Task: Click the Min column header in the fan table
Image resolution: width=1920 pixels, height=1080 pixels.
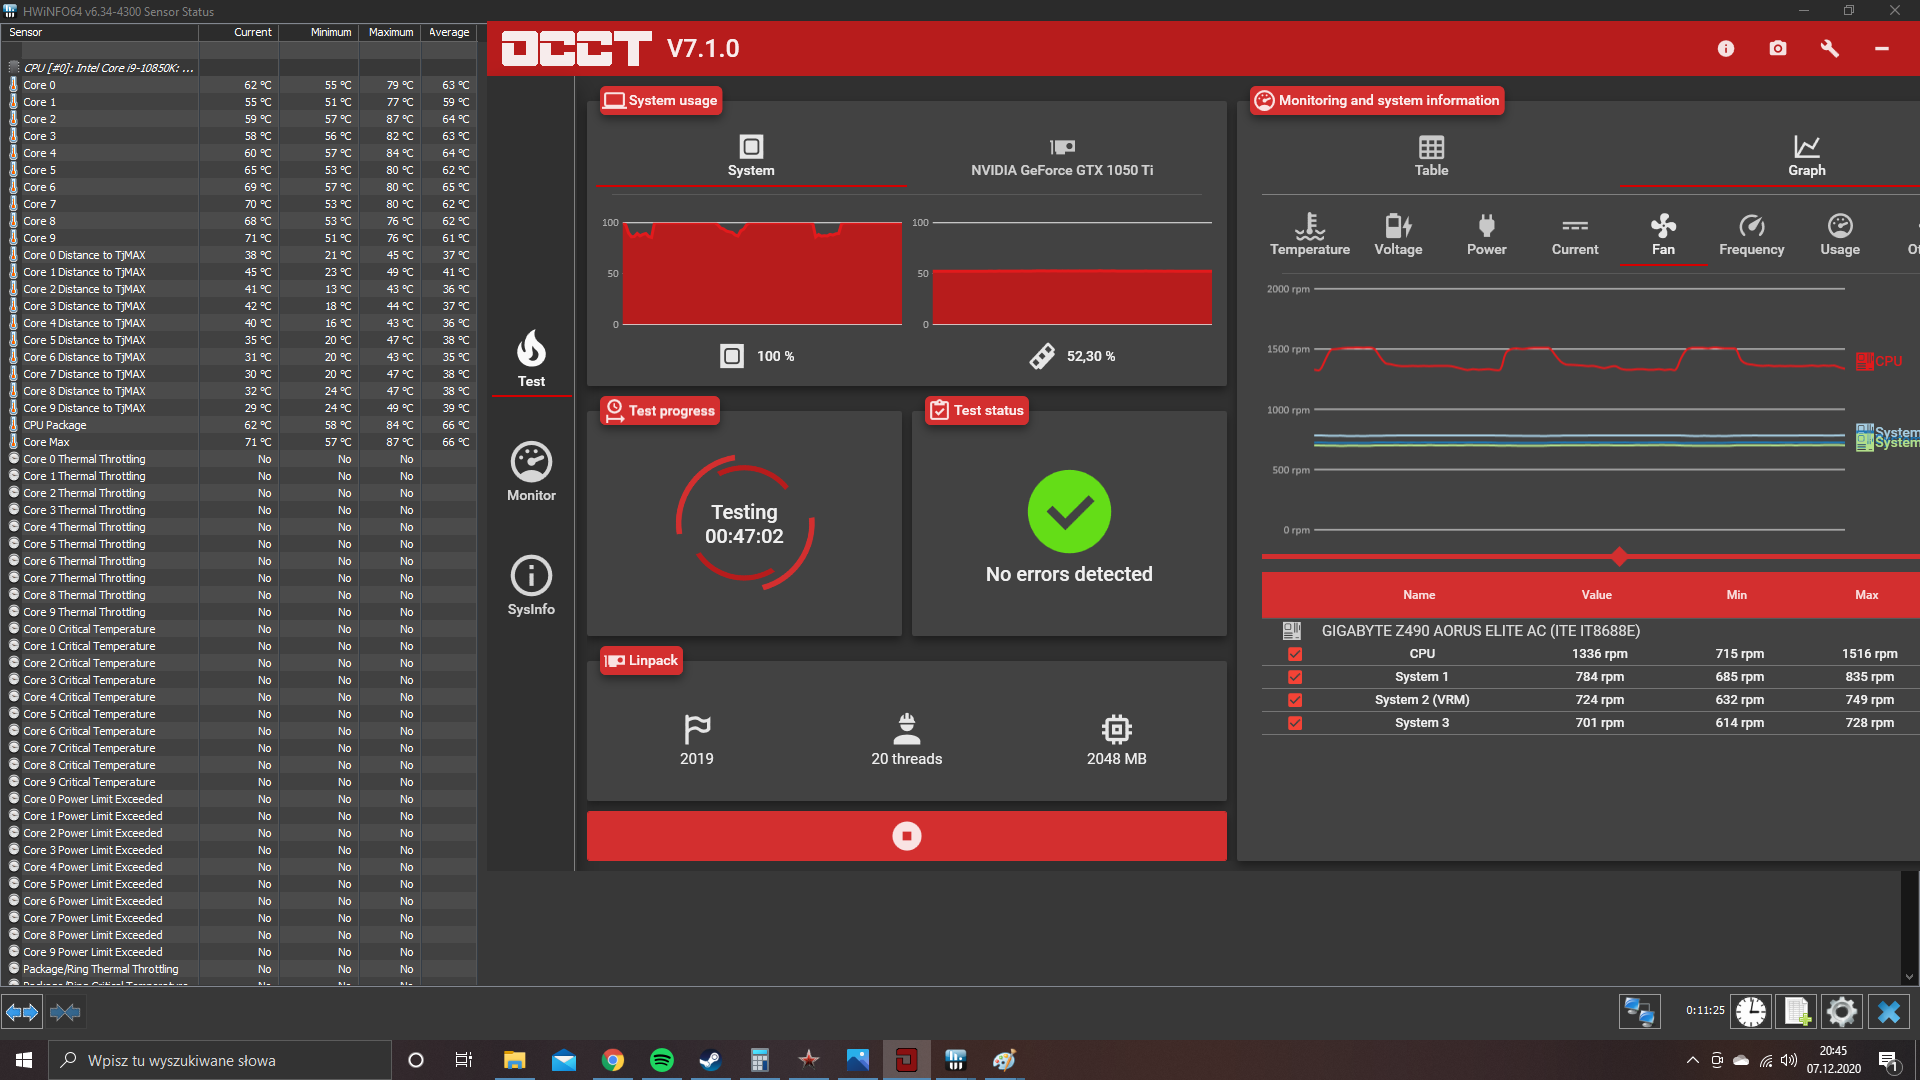Action: [x=1737, y=595]
